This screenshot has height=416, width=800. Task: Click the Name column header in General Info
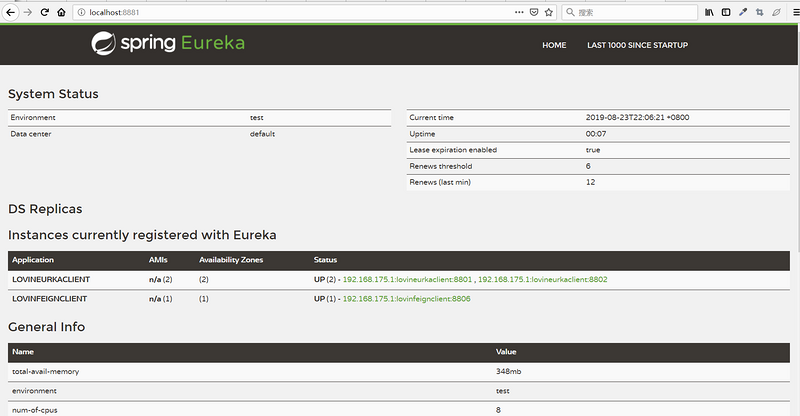pos(23,352)
